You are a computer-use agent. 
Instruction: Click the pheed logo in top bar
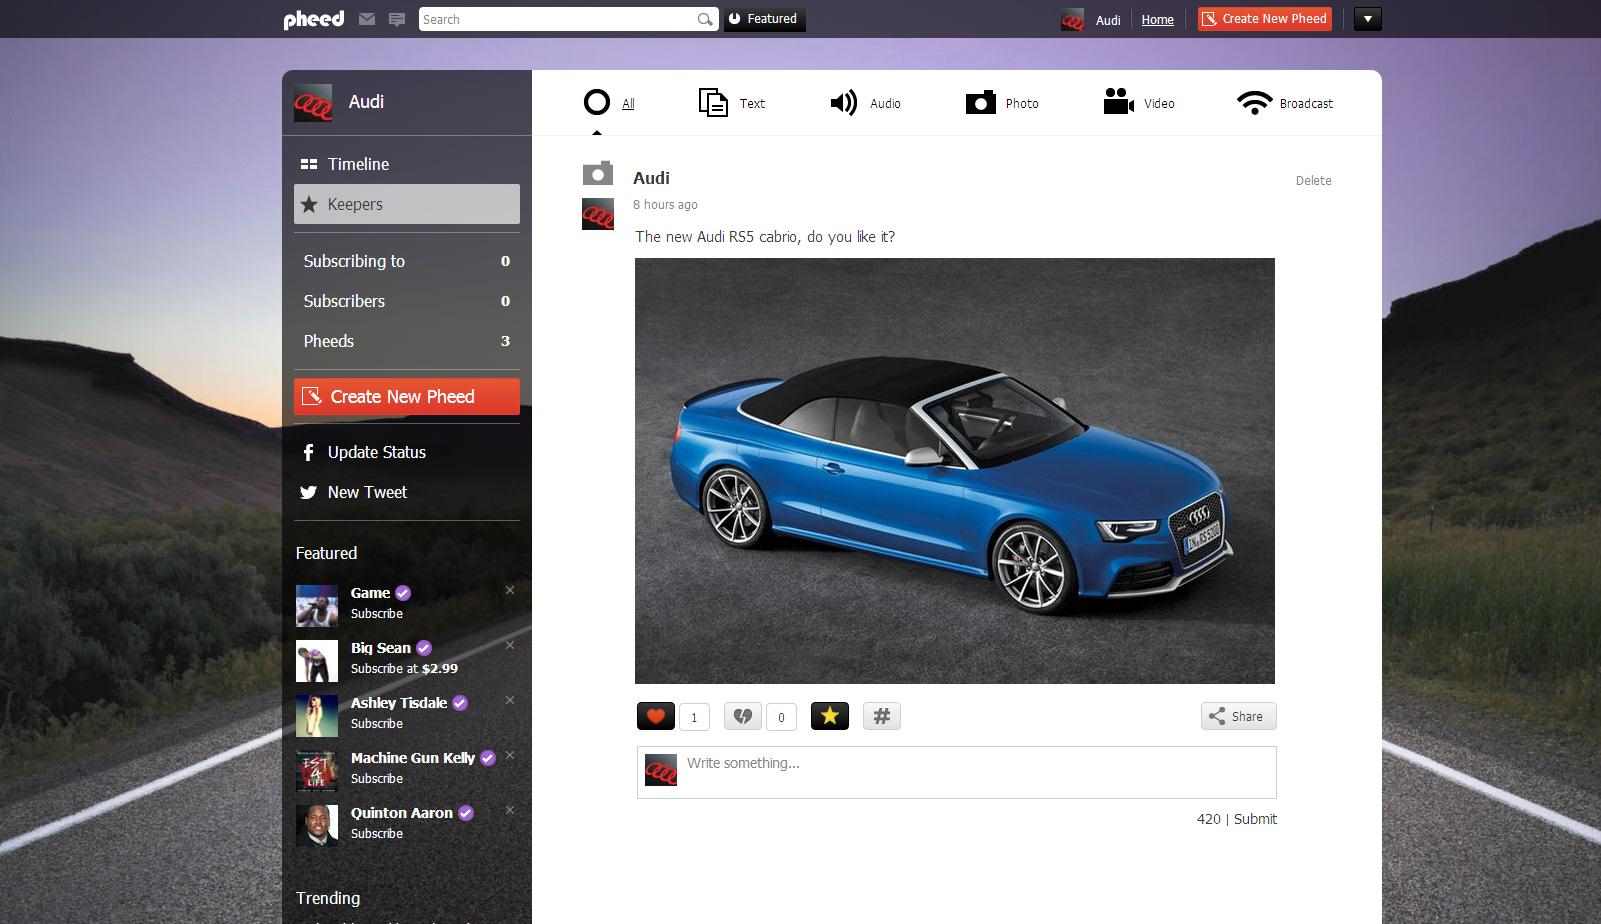[313, 19]
